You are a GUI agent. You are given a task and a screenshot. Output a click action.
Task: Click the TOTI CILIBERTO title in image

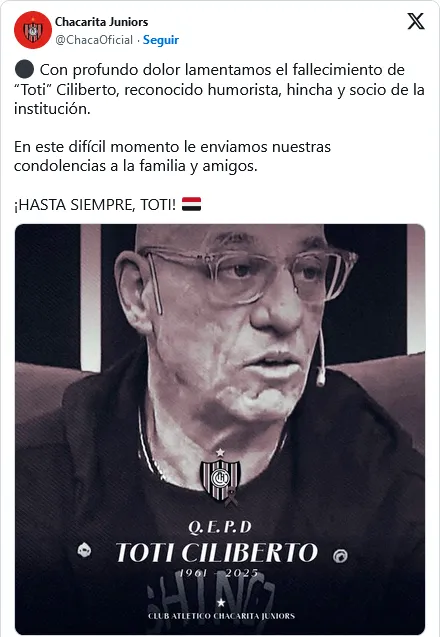[x=217, y=552]
